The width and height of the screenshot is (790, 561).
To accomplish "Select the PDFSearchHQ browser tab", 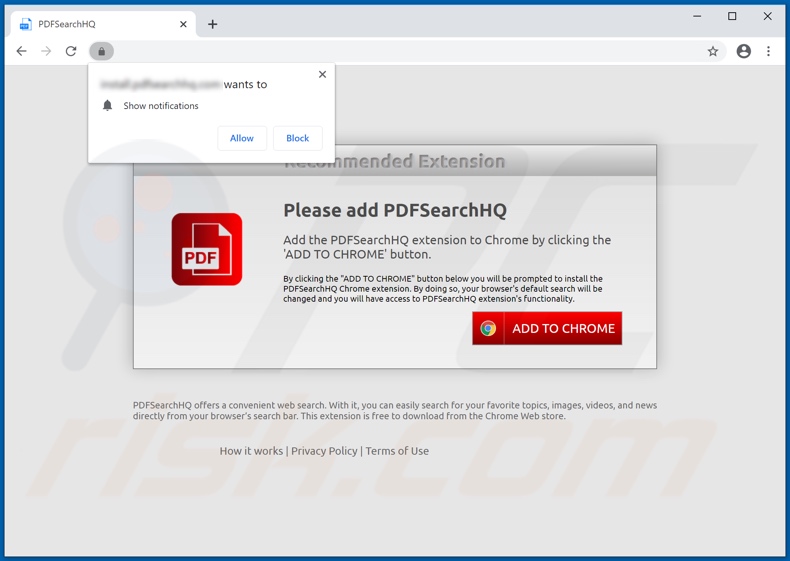I will pyautogui.click(x=103, y=24).
